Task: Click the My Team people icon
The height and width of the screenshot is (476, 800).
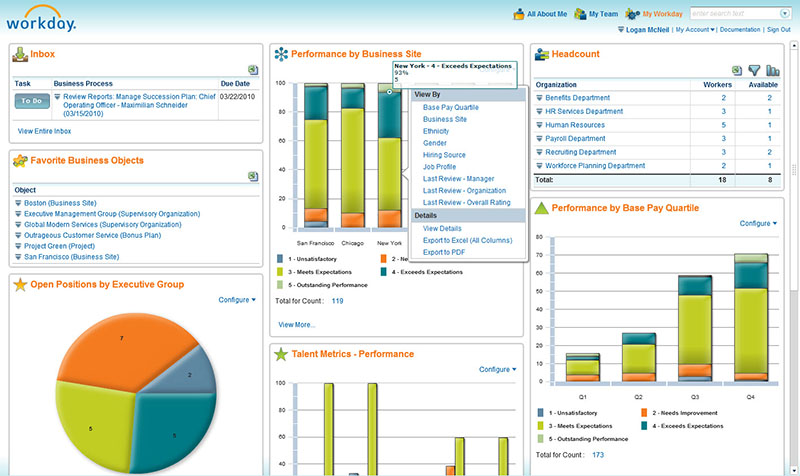Action: click(x=580, y=14)
